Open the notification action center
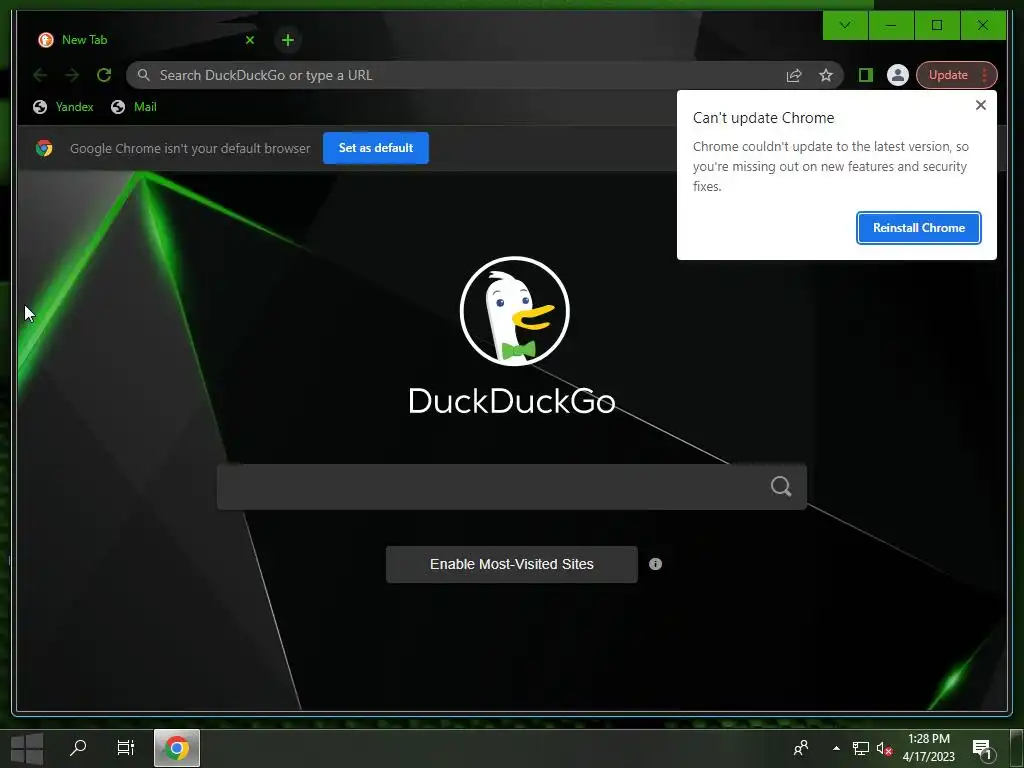 982,748
